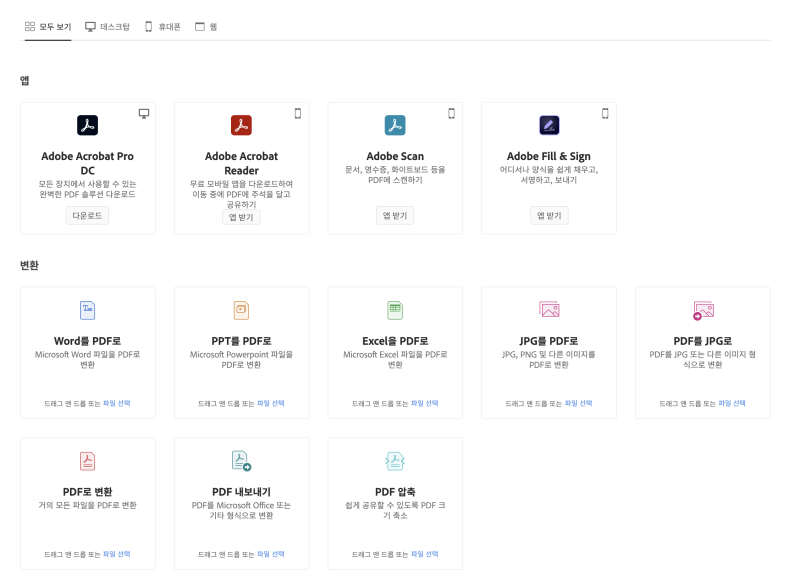800x582 pixels.
Task: Open the Adobe Scan title
Action: point(395,156)
